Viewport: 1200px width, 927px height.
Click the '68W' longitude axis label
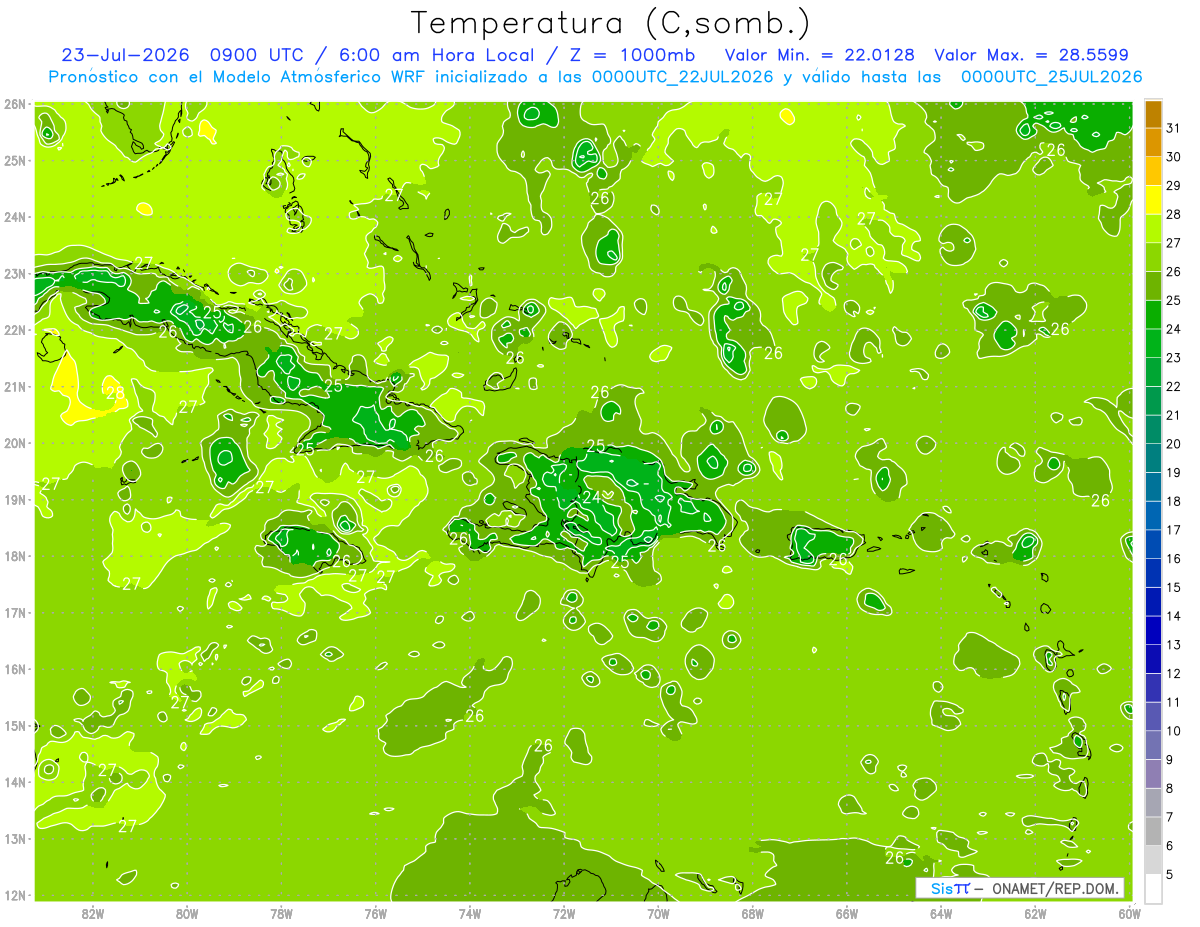[x=752, y=913]
